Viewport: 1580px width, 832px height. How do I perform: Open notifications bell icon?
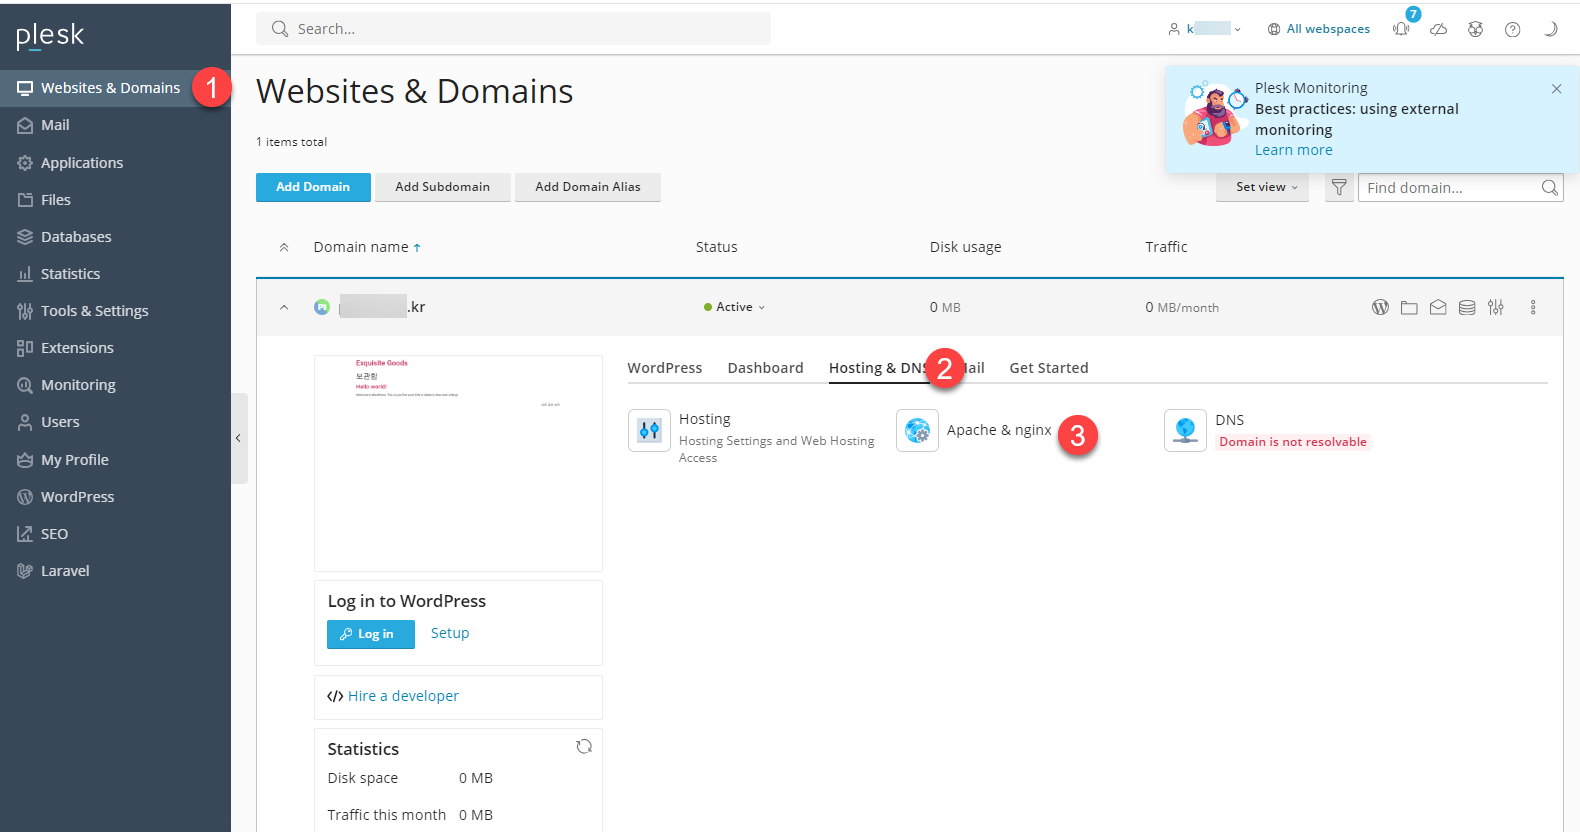point(1402,28)
